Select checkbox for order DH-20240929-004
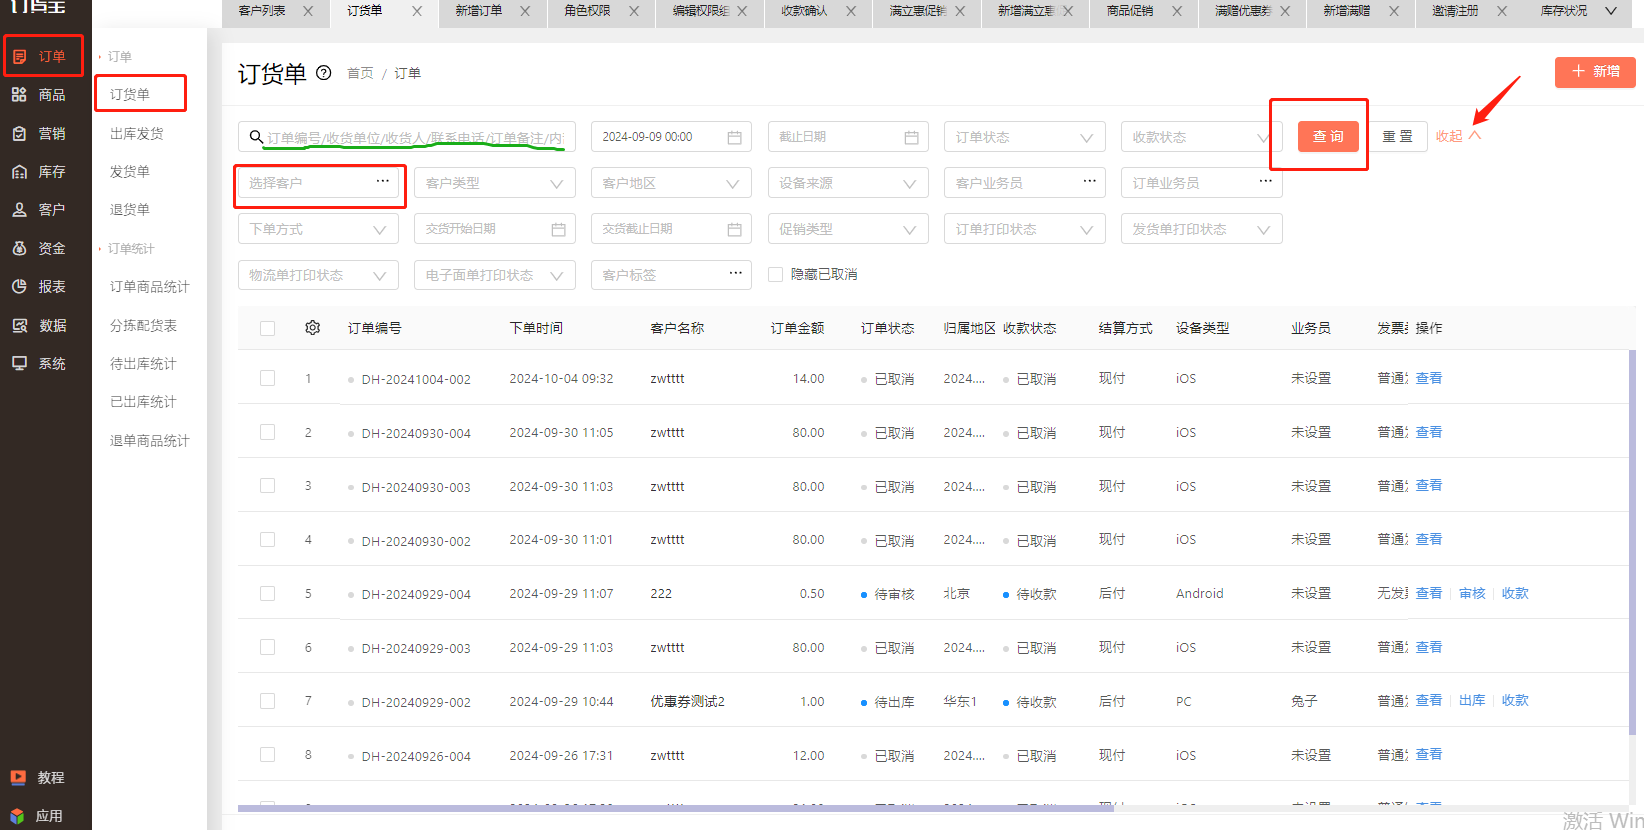This screenshot has height=830, width=1644. (x=267, y=593)
